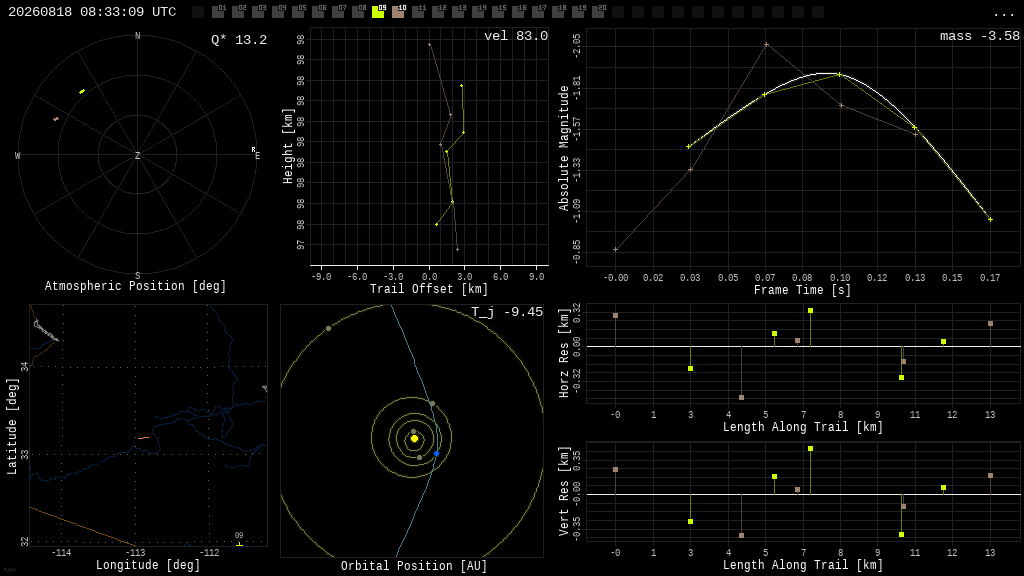The width and height of the screenshot is (1024, 576).
Task: Click station 13 indicator square
Action: point(458,12)
